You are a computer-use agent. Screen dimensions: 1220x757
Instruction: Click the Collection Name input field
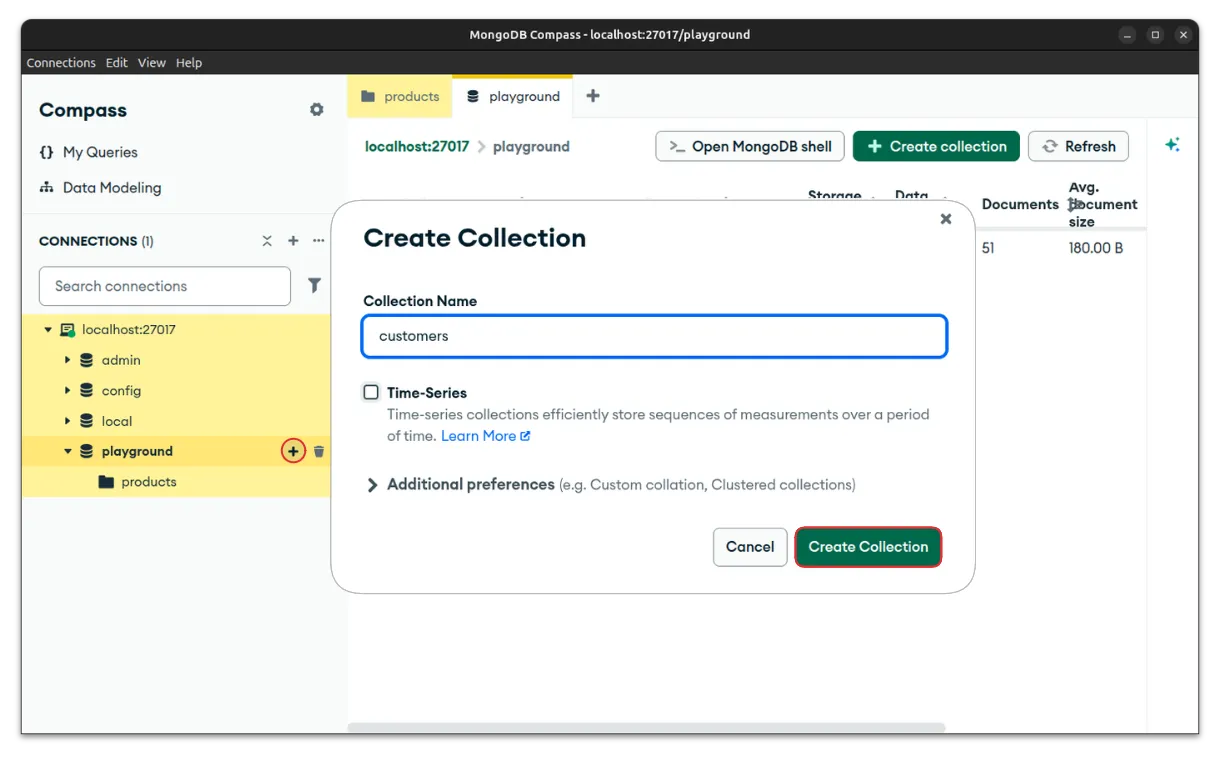[654, 336]
